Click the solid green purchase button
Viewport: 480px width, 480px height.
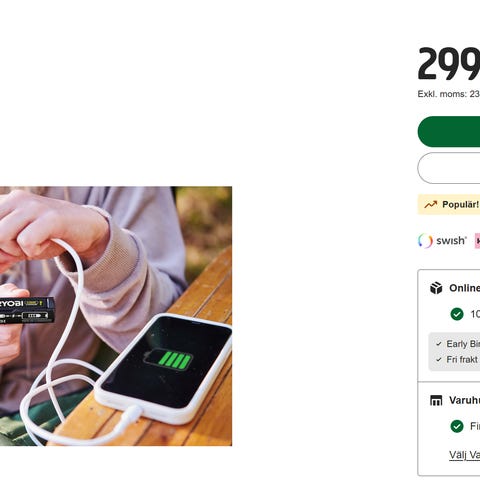449,132
